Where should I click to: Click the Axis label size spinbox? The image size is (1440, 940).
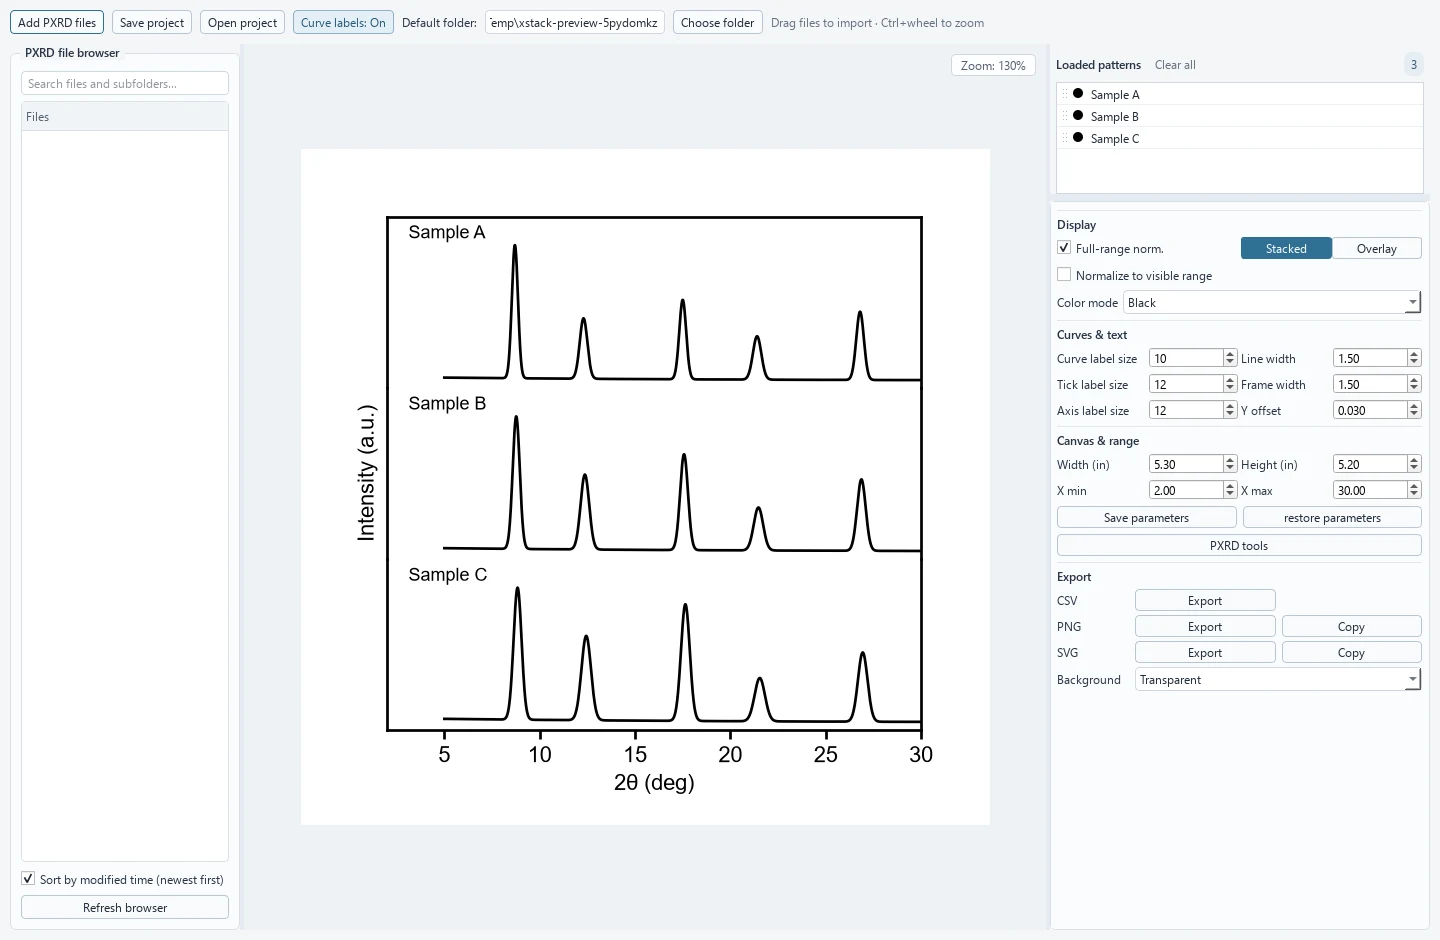click(x=1193, y=410)
